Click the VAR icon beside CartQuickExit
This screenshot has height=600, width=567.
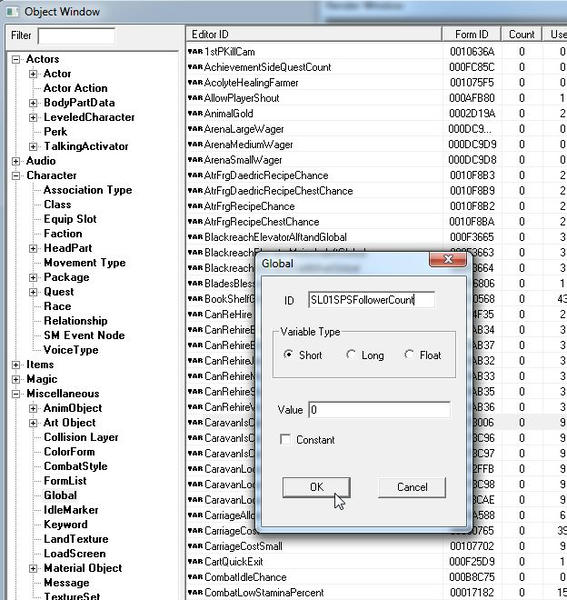195,561
